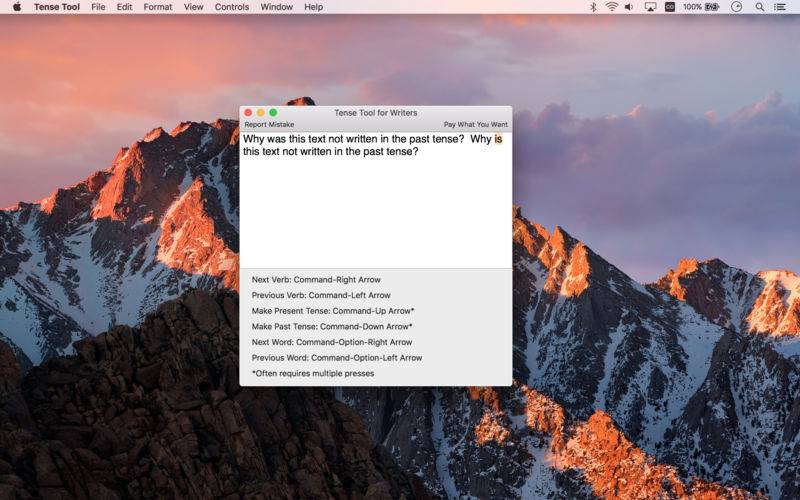Screen dimensions: 800x500
Task: Open the Format menu
Action: click(158, 7)
